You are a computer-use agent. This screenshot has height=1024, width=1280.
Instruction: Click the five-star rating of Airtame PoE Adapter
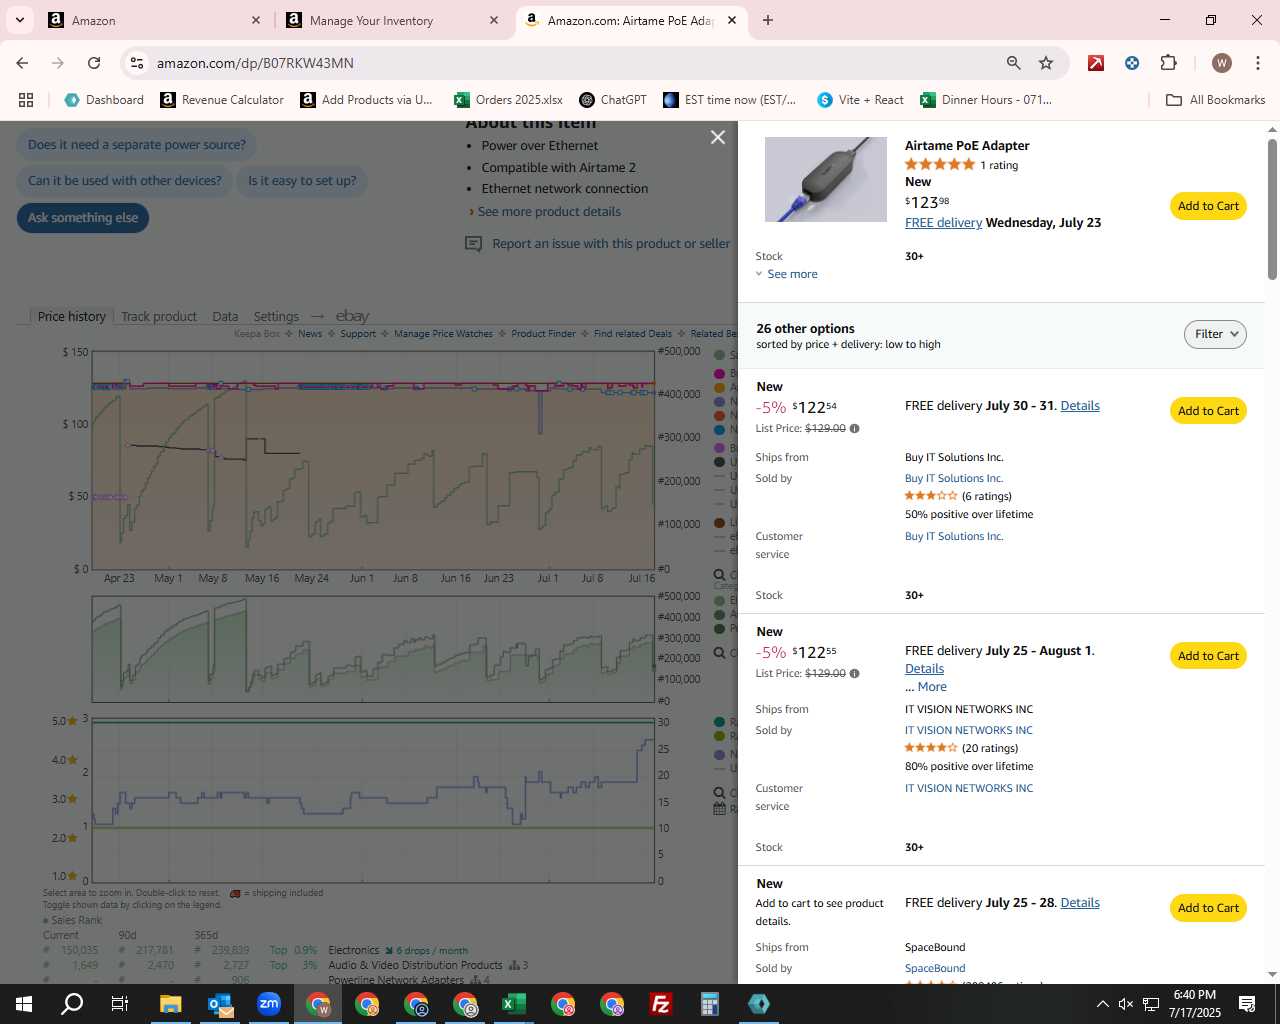point(939,165)
